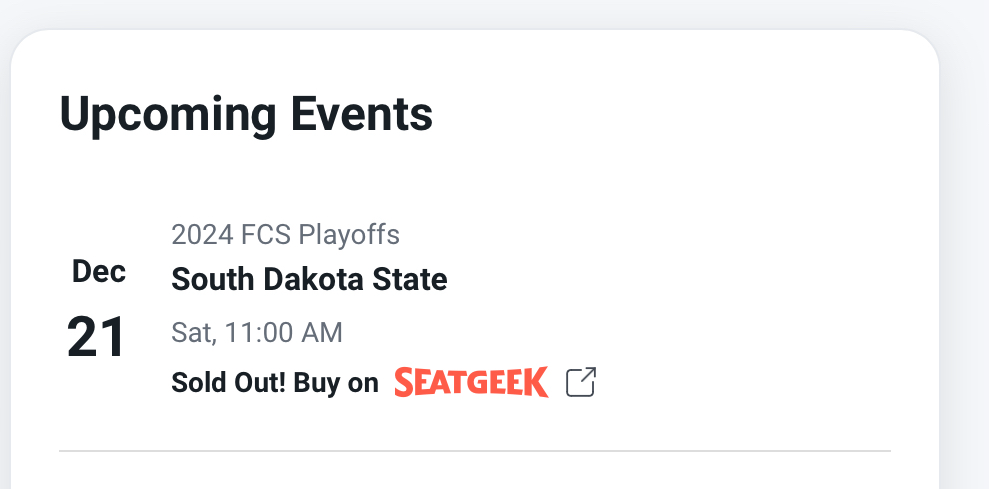Viewport: 989px width, 489px height.
Task: Click the word Playoffs in the event subtitle
Action: tap(349, 235)
